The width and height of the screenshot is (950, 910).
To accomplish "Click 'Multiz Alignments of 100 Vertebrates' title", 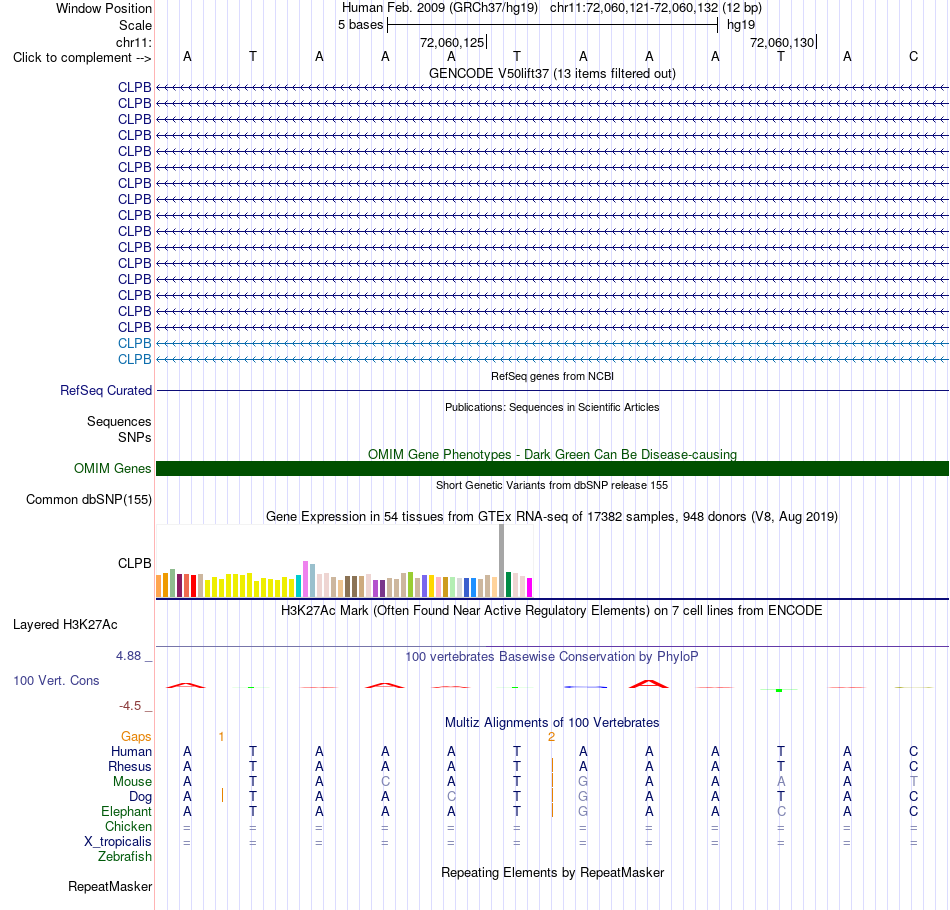I will pos(552,723).
